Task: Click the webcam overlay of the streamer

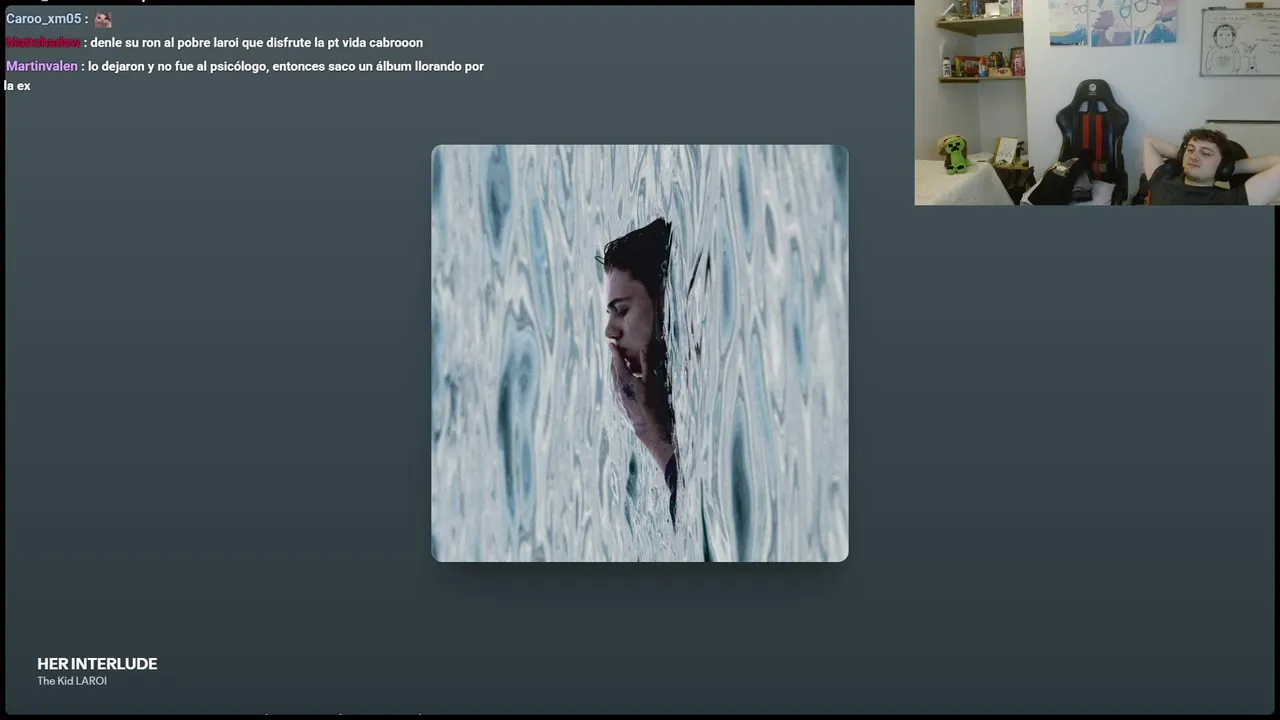Action: pyautogui.click(x=1097, y=102)
